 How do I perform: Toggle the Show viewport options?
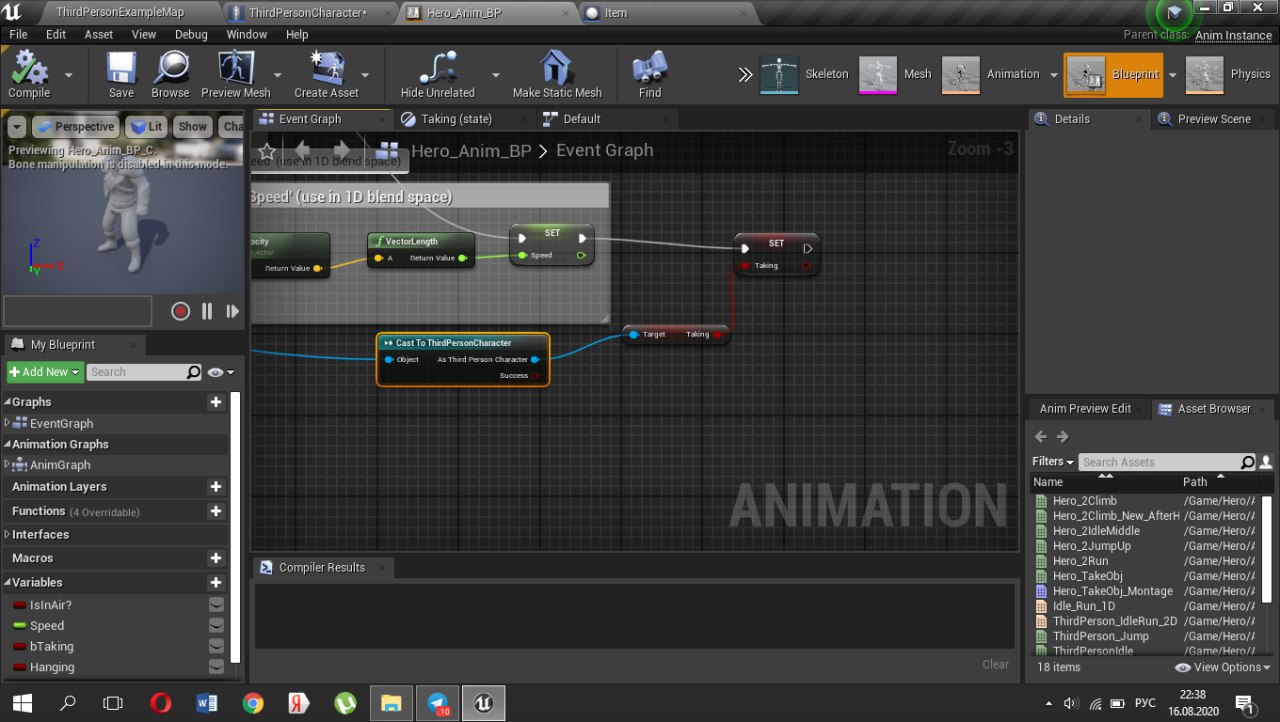click(192, 127)
